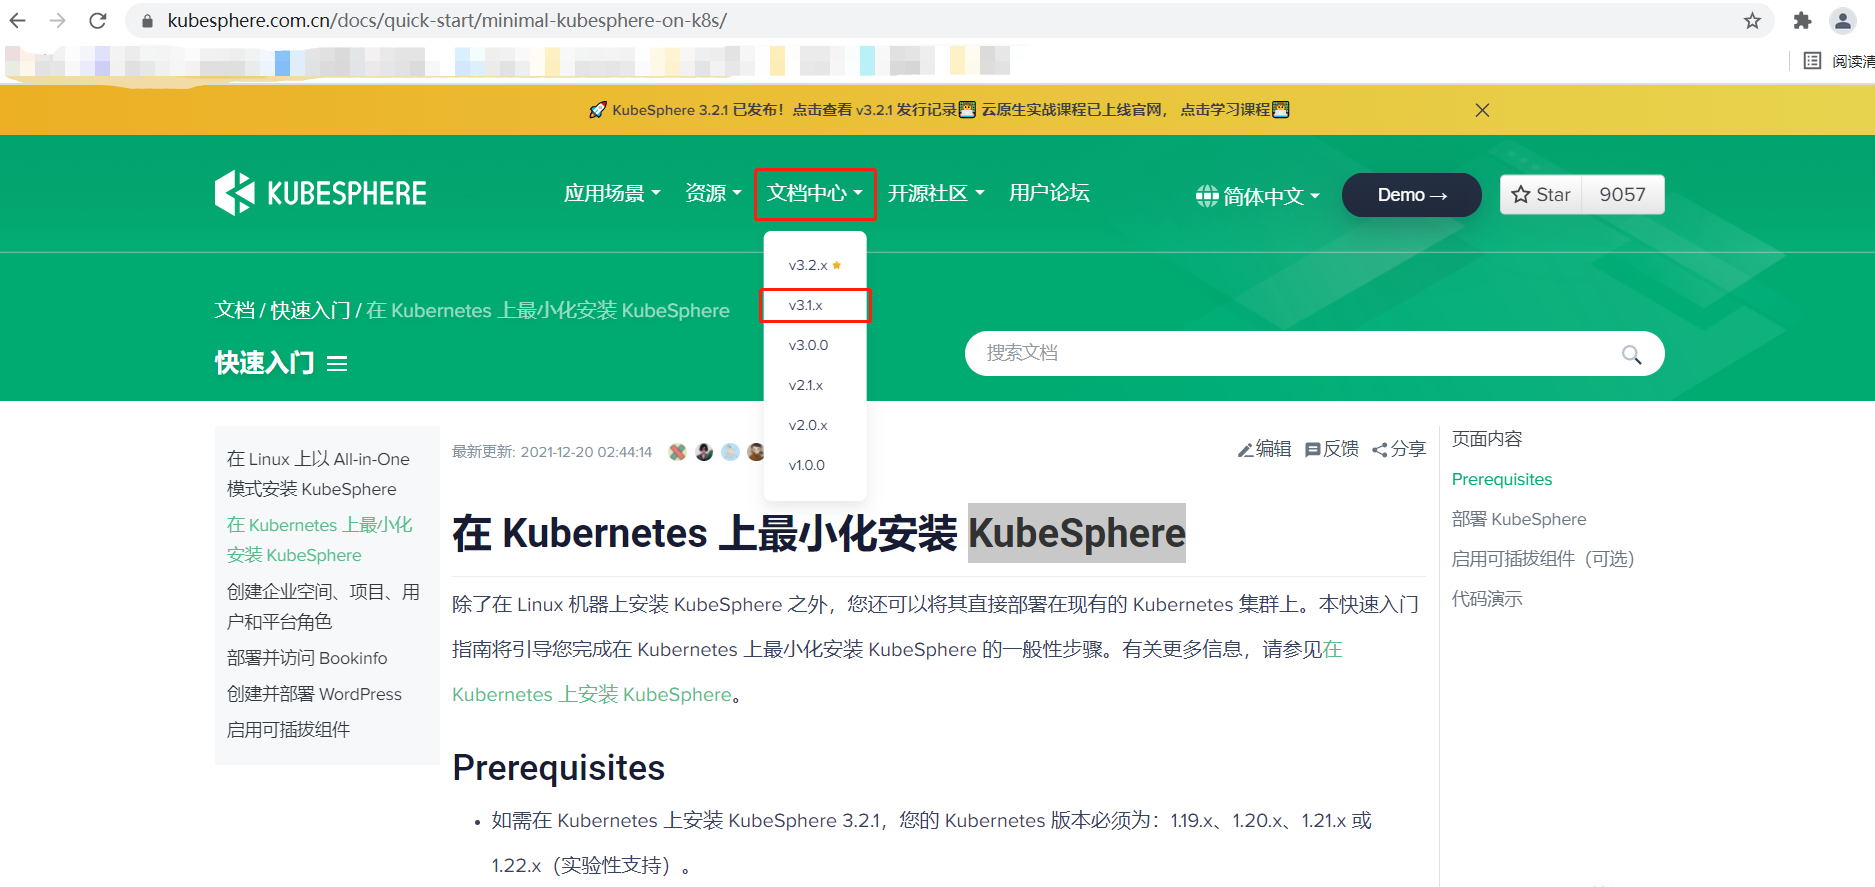This screenshot has width=1875, height=887.
Task: Click the 分享 share link
Action: tap(1399, 449)
